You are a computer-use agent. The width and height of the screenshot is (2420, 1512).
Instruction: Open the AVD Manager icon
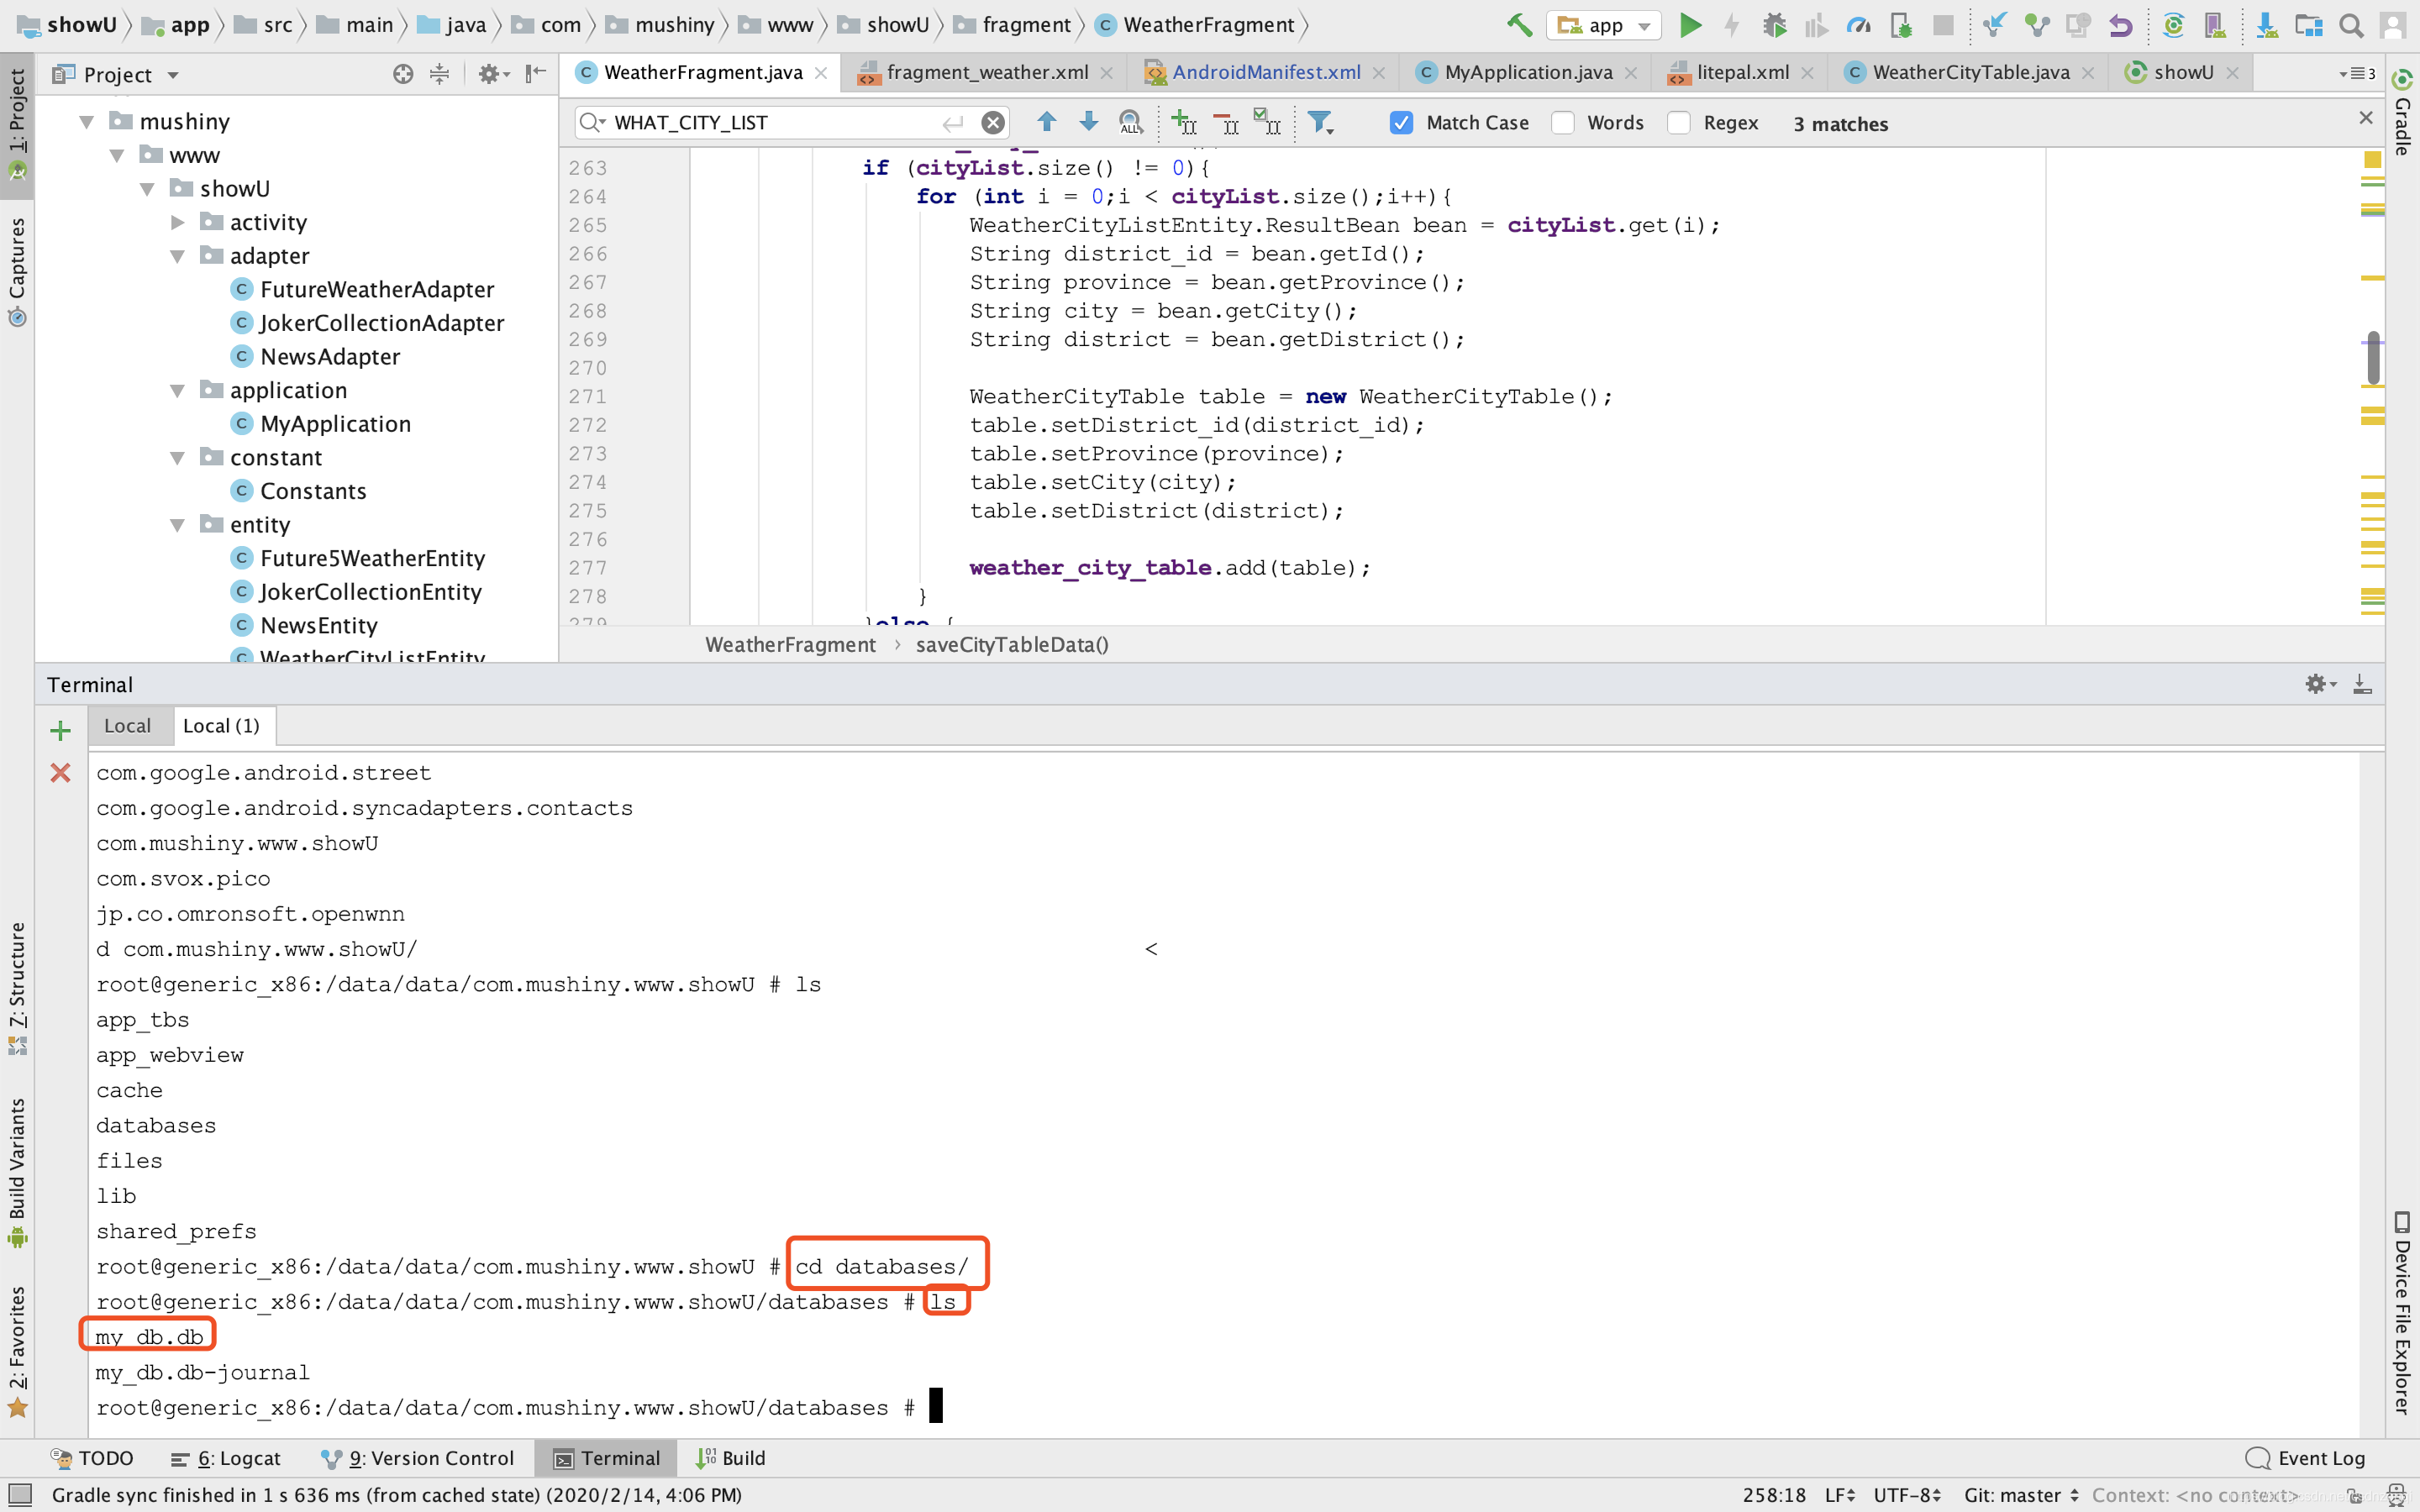(2215, 25)
